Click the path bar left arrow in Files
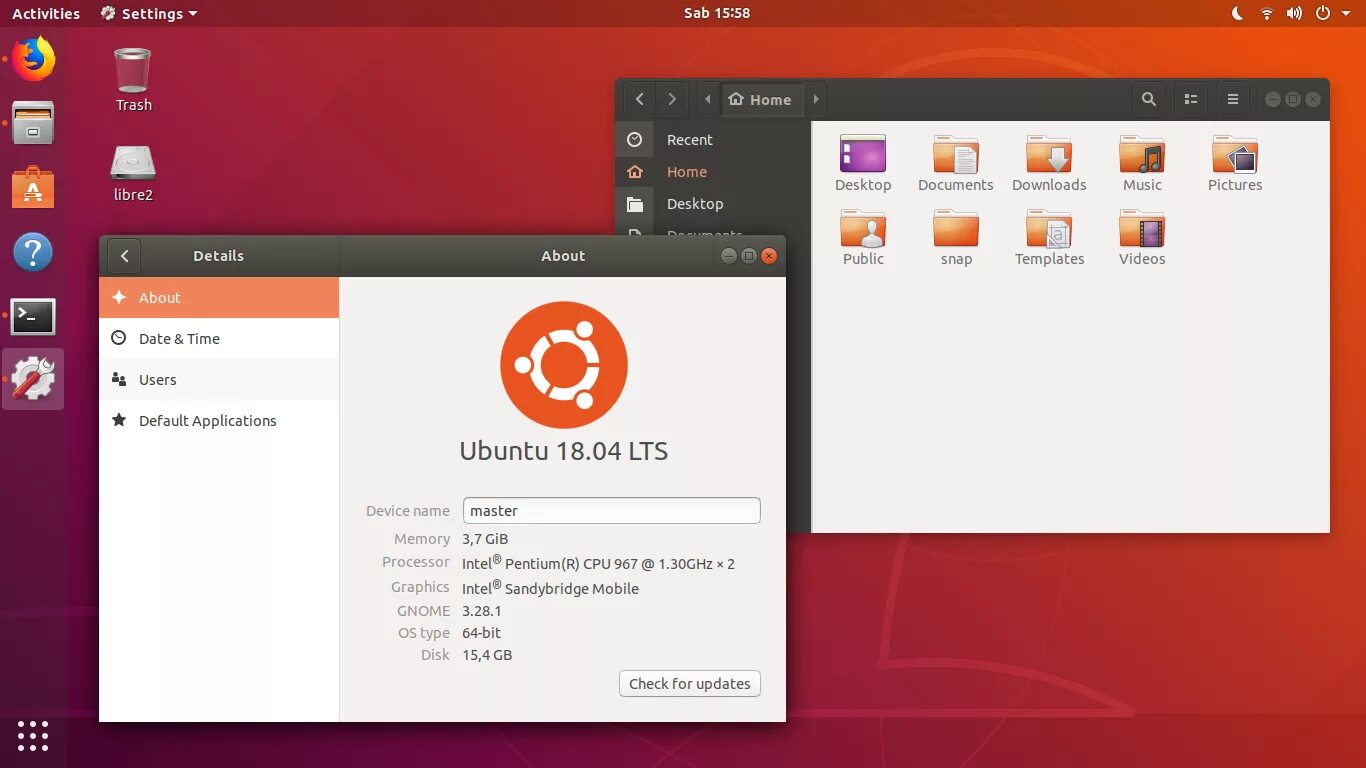The height and width of the screenshot is (768, 1366). 708,99
